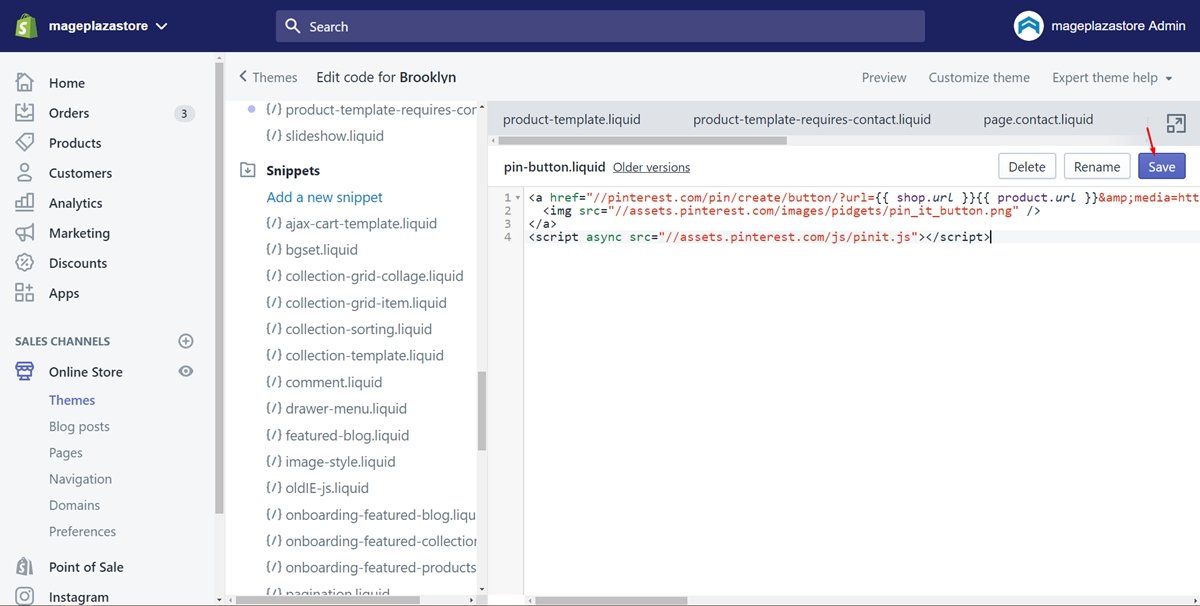This screenshot has height=606, width=1200.
Task: Switch to product-template-requires-contact.liquid tab
Action: pyautogui.click(x=812, y=119)
